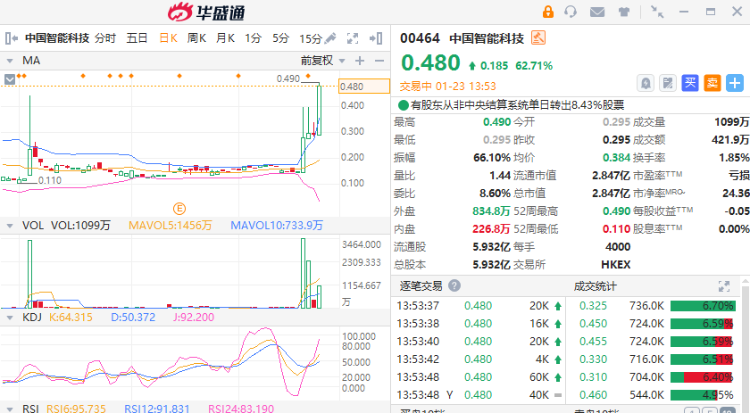
Task: Expand the RSI indicator dropdown triangle
Action: 10,409
